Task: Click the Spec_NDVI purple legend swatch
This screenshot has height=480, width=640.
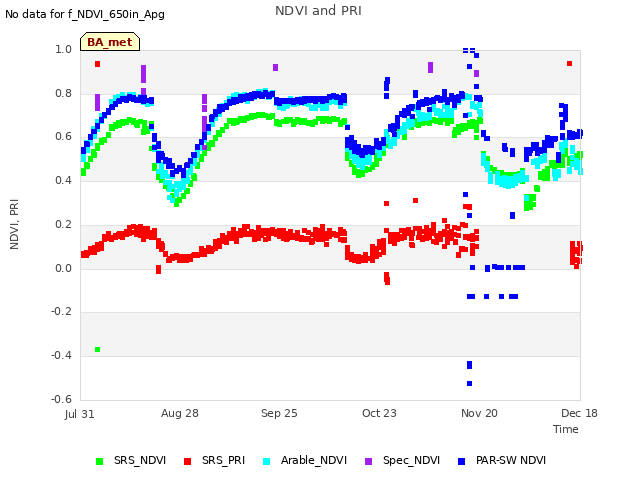Action: 369,461
